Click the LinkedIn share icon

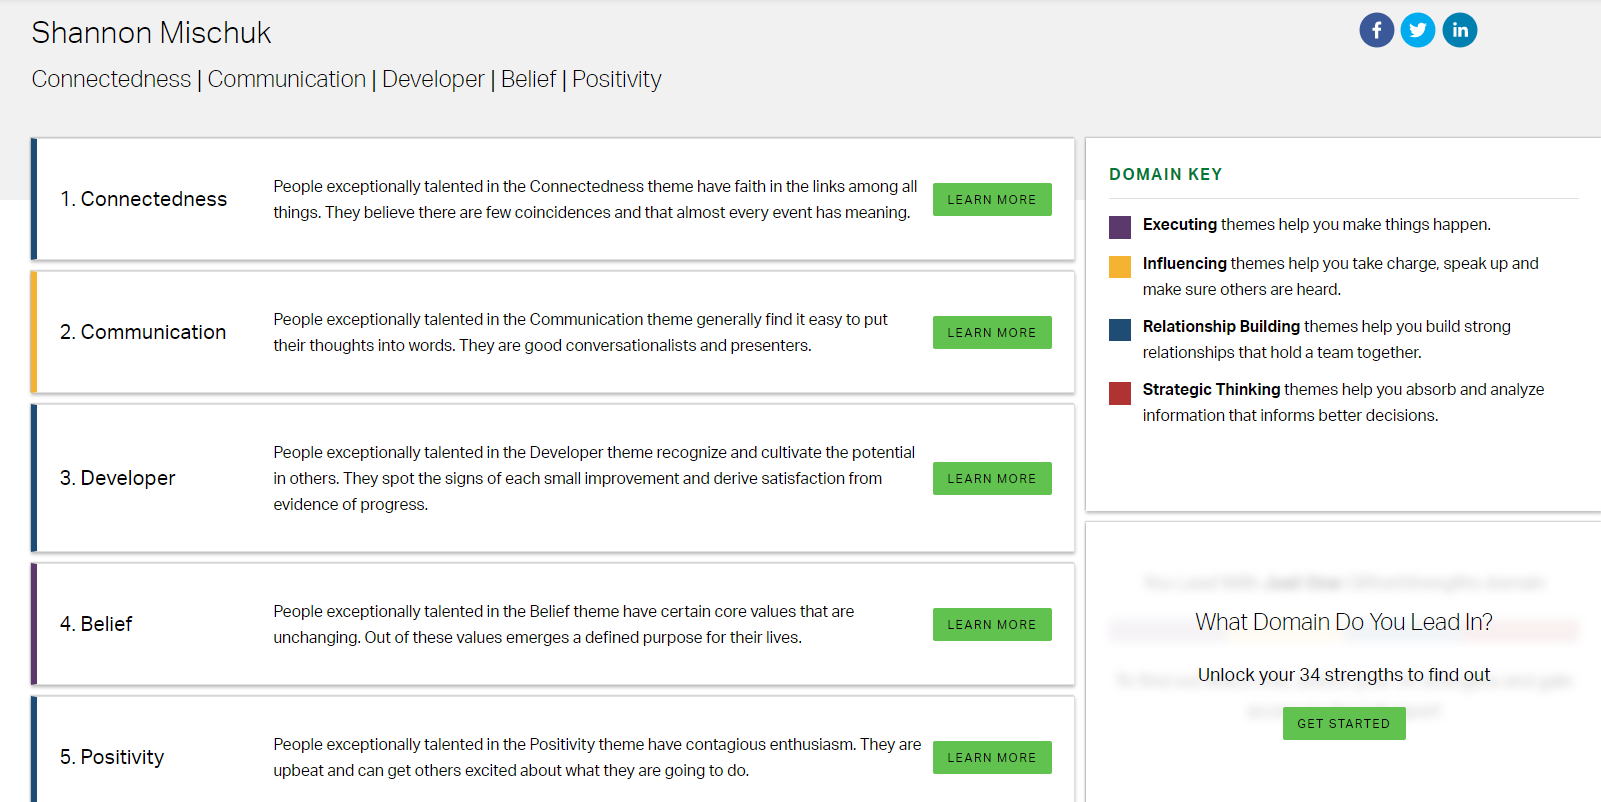[x=1459, y=30]
